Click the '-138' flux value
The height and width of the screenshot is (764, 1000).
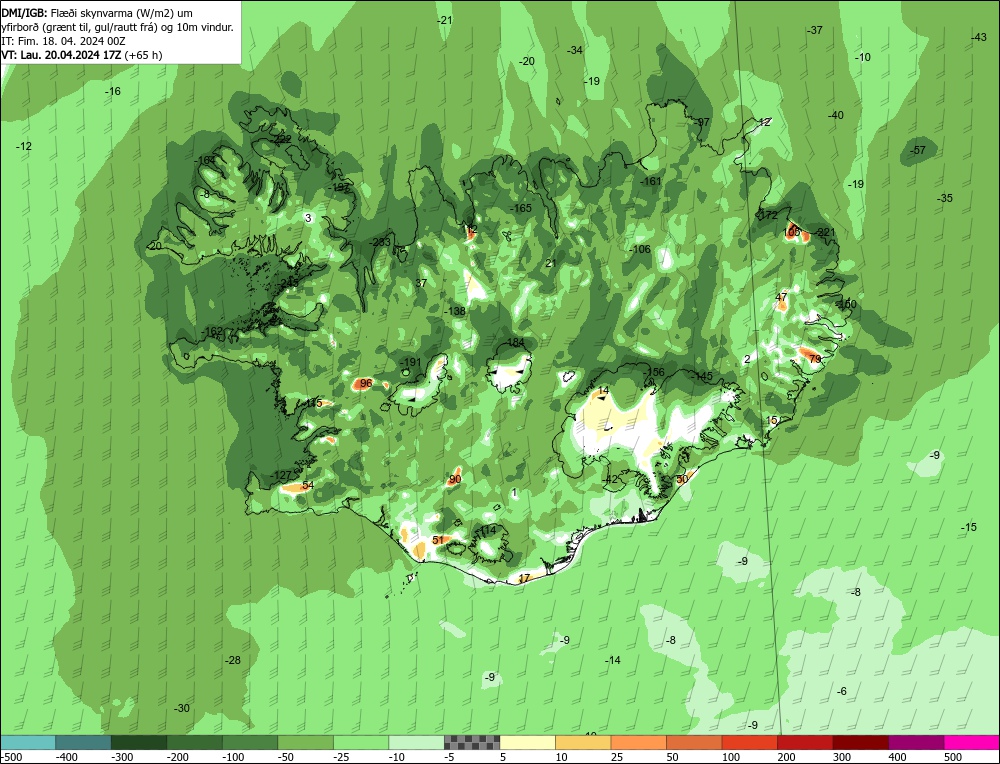[x=455, y=311]
